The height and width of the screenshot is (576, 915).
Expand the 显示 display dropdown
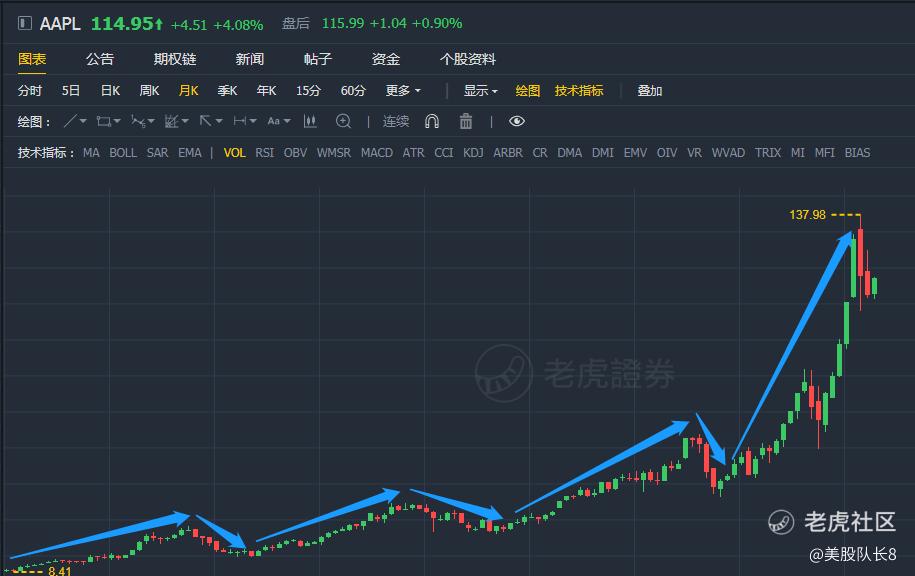pos(480,90)
